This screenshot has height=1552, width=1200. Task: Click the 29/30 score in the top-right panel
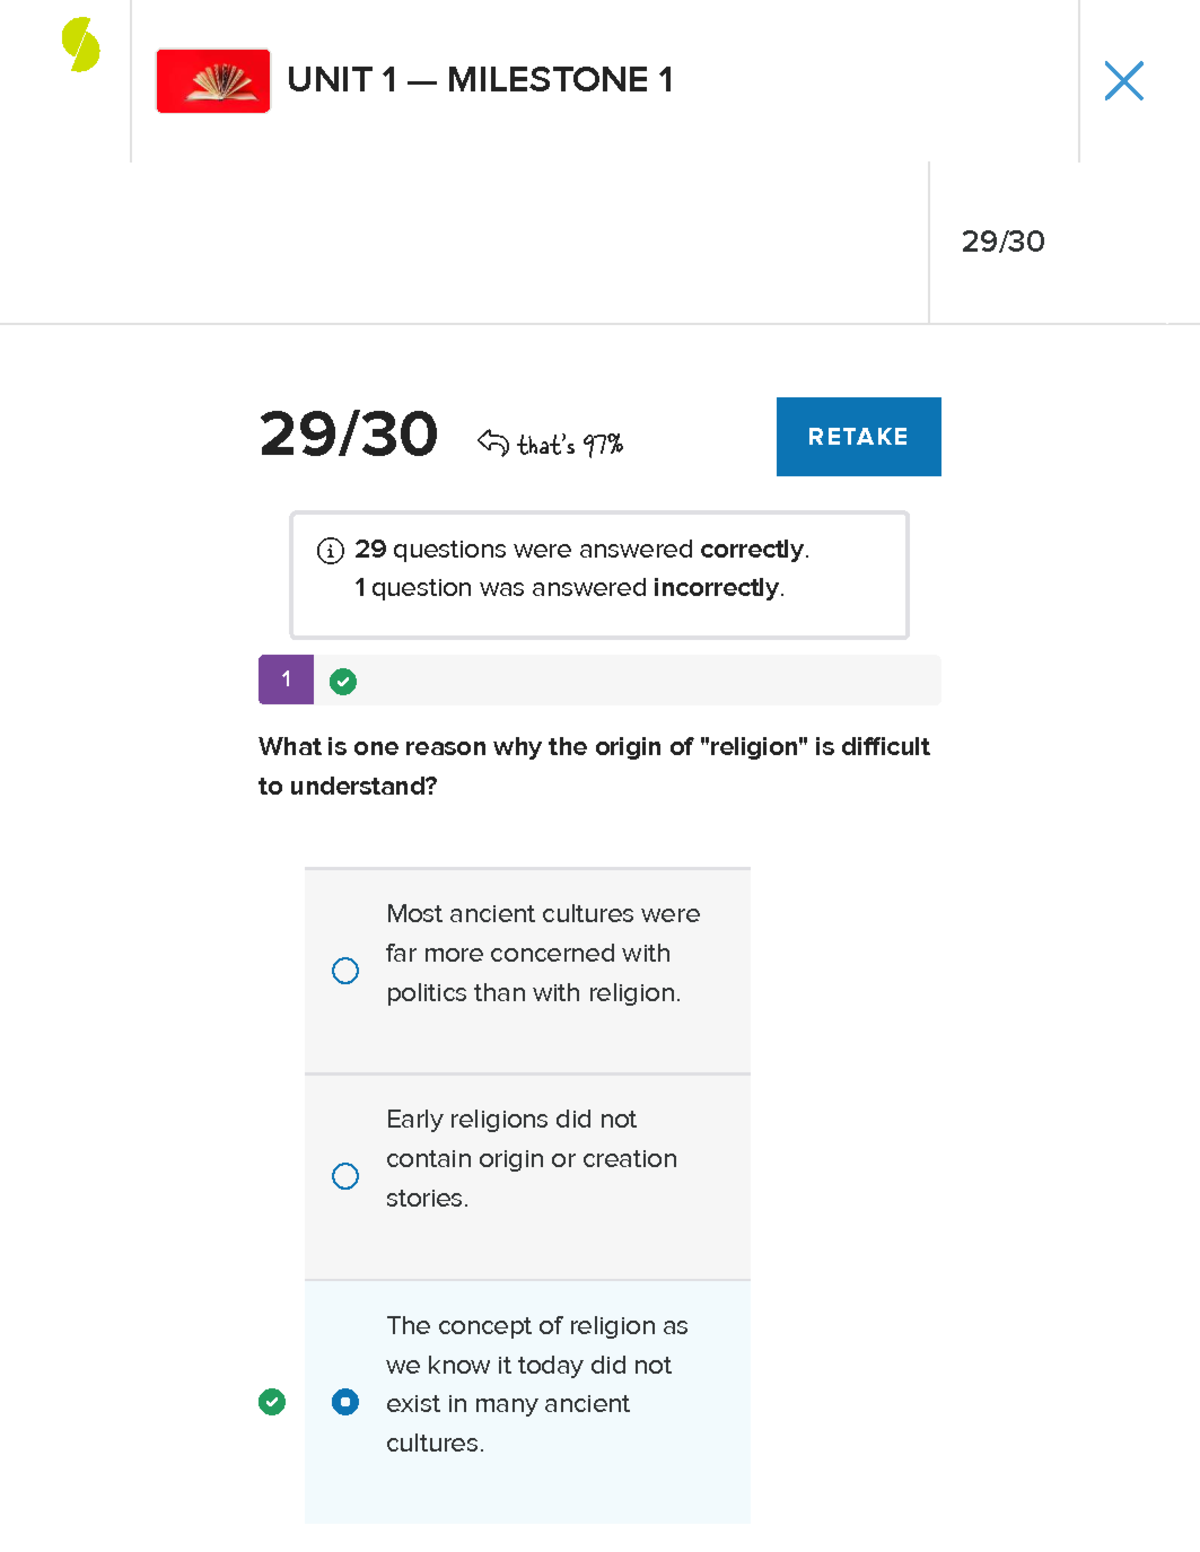(x=1003, y=242)
